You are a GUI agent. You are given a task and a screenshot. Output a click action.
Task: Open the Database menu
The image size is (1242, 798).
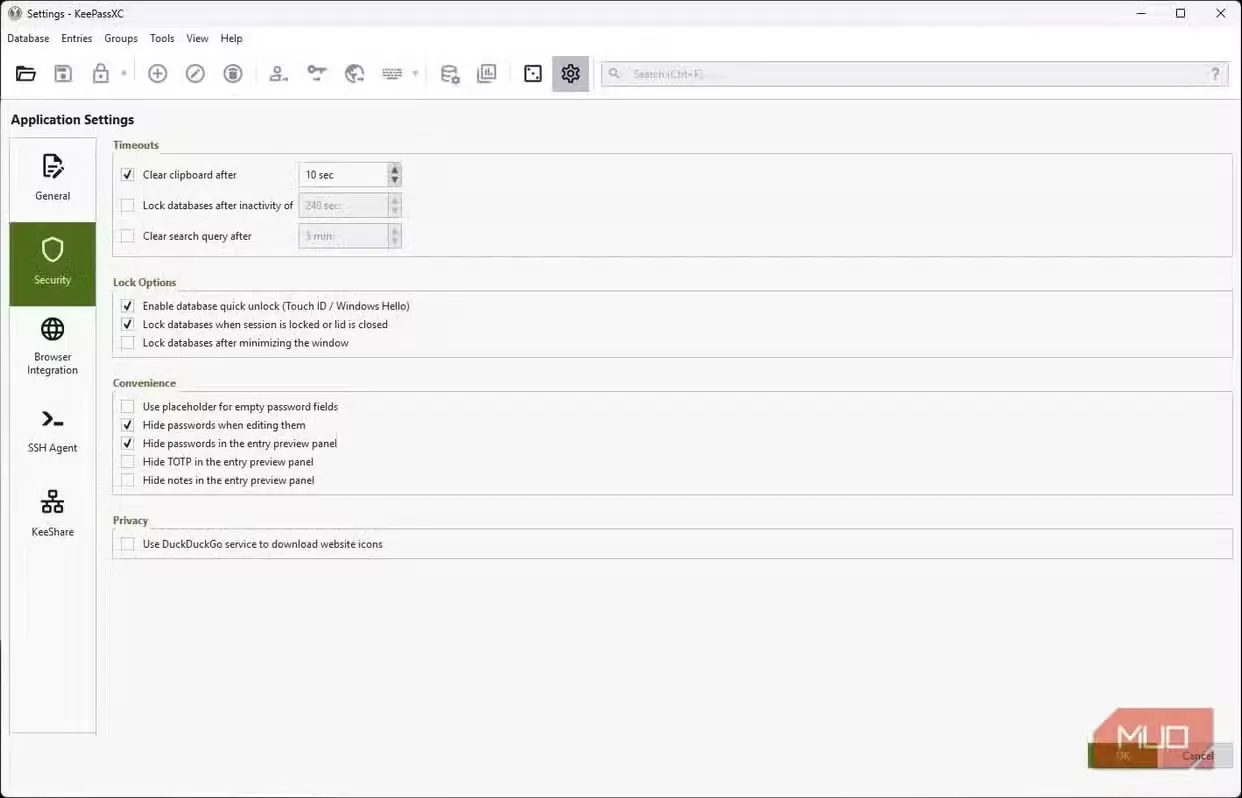pos(28,38)
